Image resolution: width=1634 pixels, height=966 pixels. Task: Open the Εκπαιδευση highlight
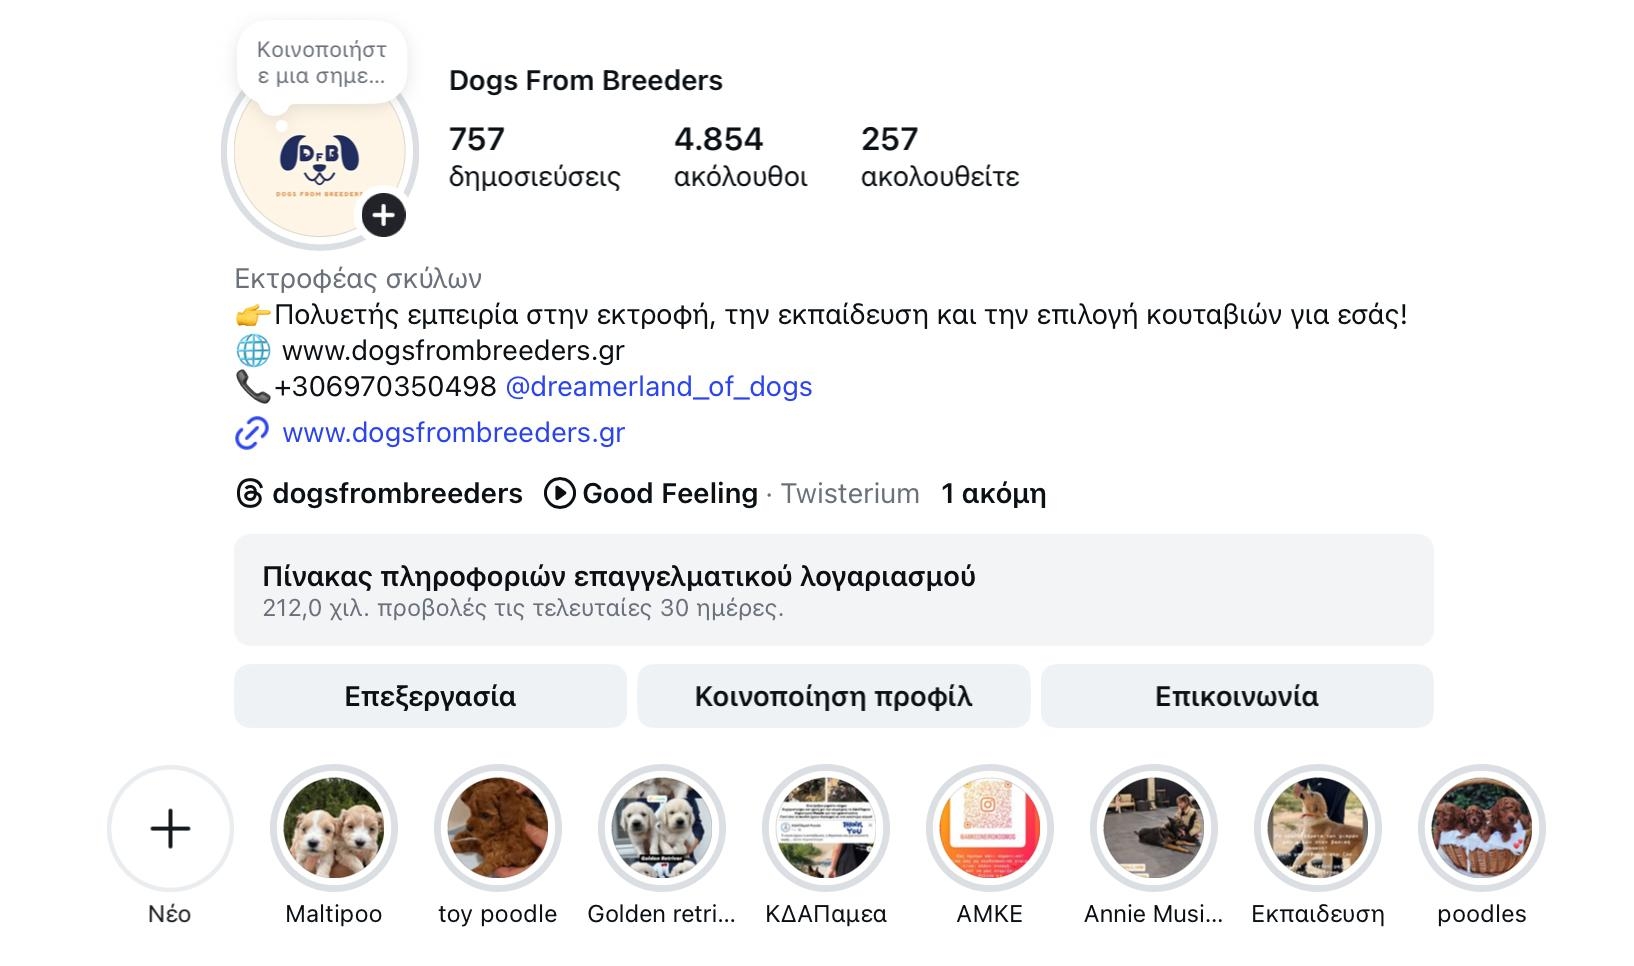pyautogui.click(x=1318, y=828)
